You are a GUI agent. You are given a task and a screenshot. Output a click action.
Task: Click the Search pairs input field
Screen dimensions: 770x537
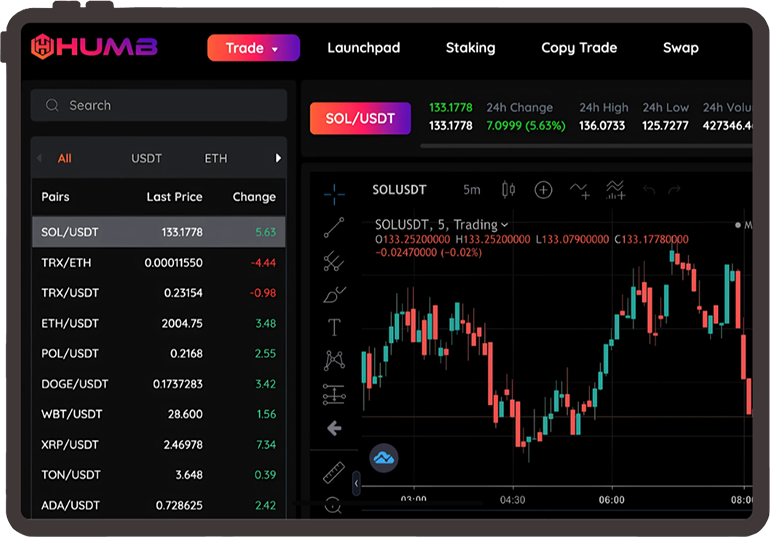[159, 105]
